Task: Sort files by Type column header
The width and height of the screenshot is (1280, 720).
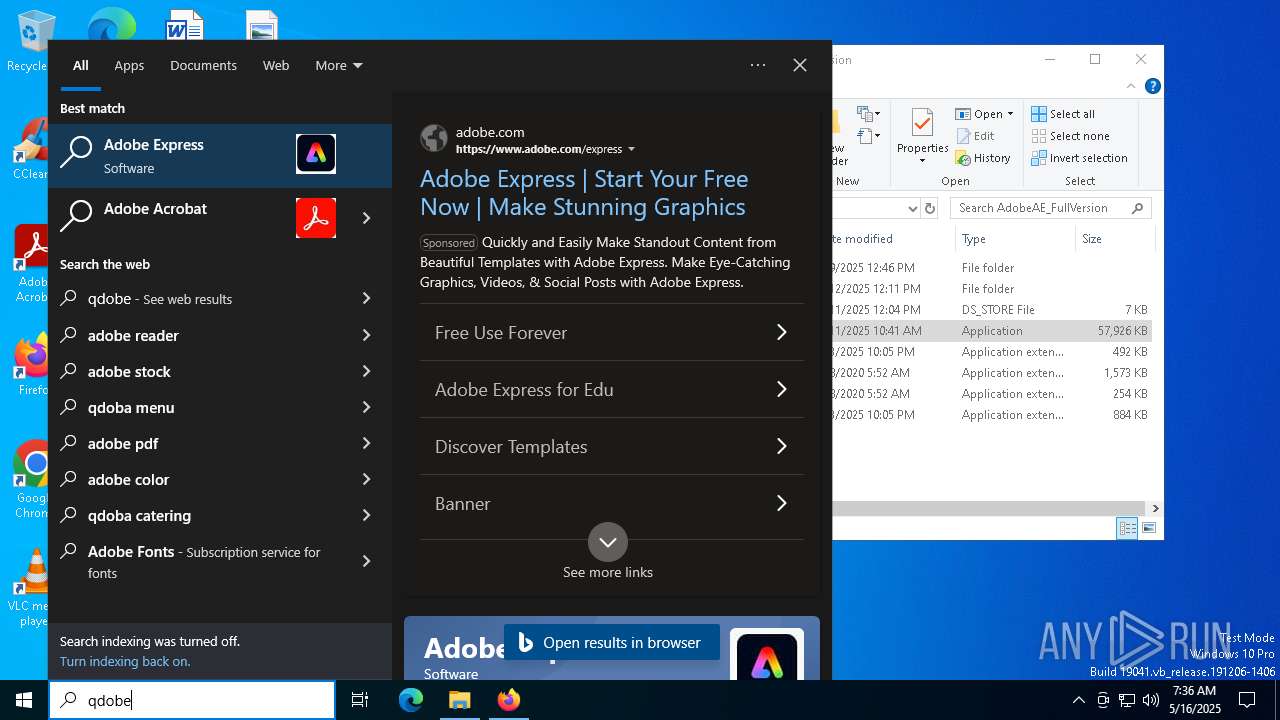Action: click(1014, 239)
